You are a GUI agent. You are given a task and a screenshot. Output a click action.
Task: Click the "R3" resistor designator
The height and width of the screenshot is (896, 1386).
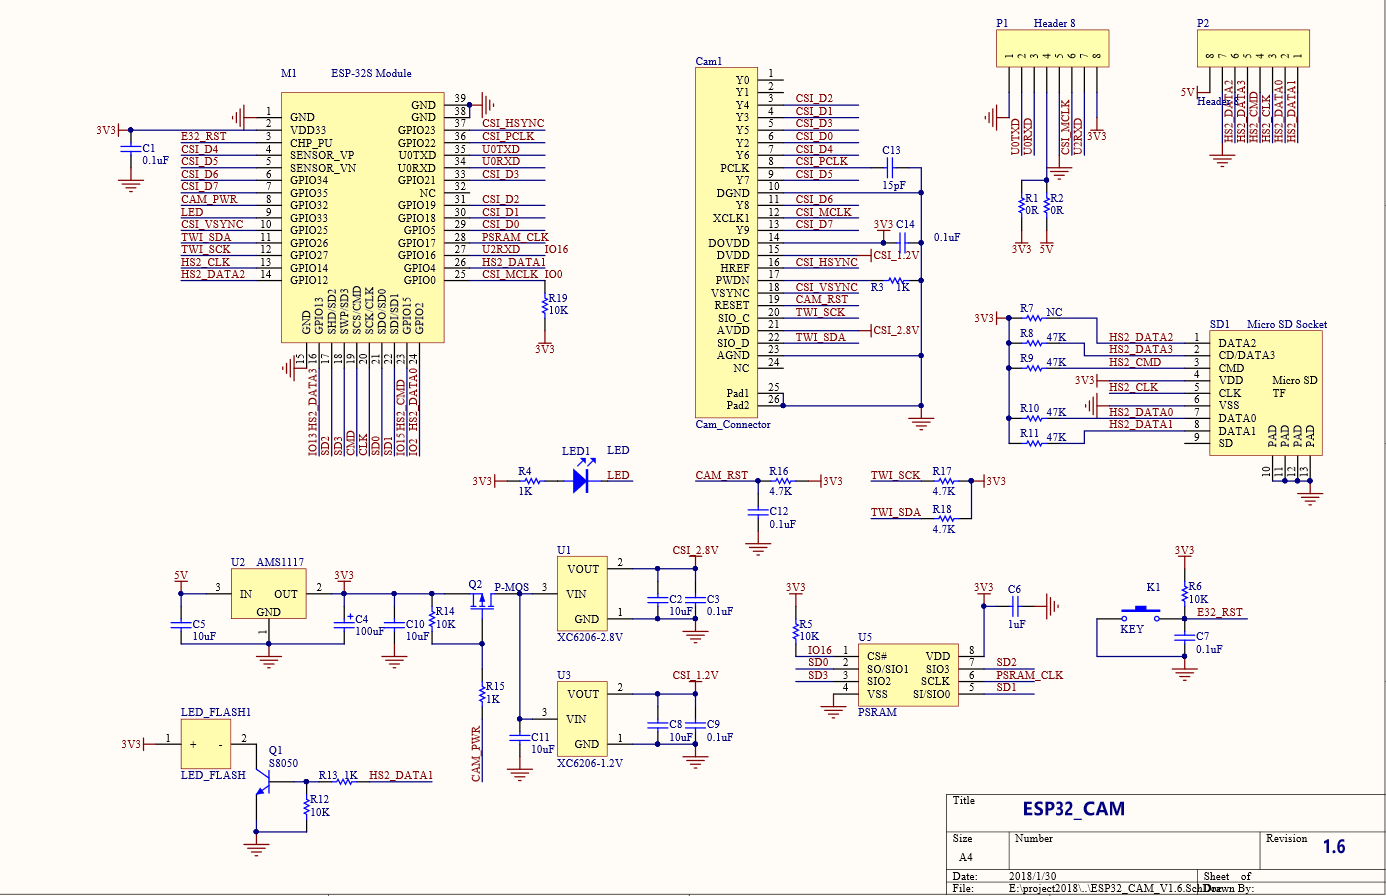[877, 287]
